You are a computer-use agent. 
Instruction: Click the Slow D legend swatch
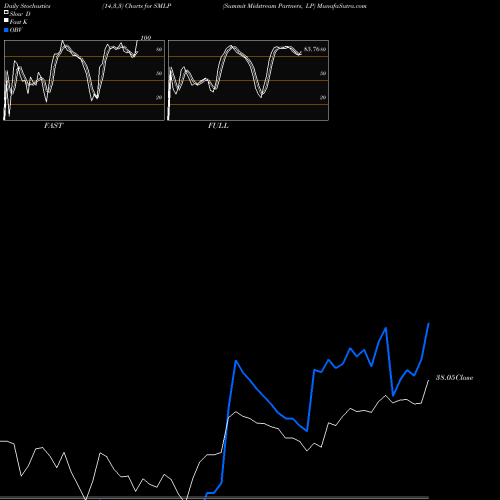point(6,13)
